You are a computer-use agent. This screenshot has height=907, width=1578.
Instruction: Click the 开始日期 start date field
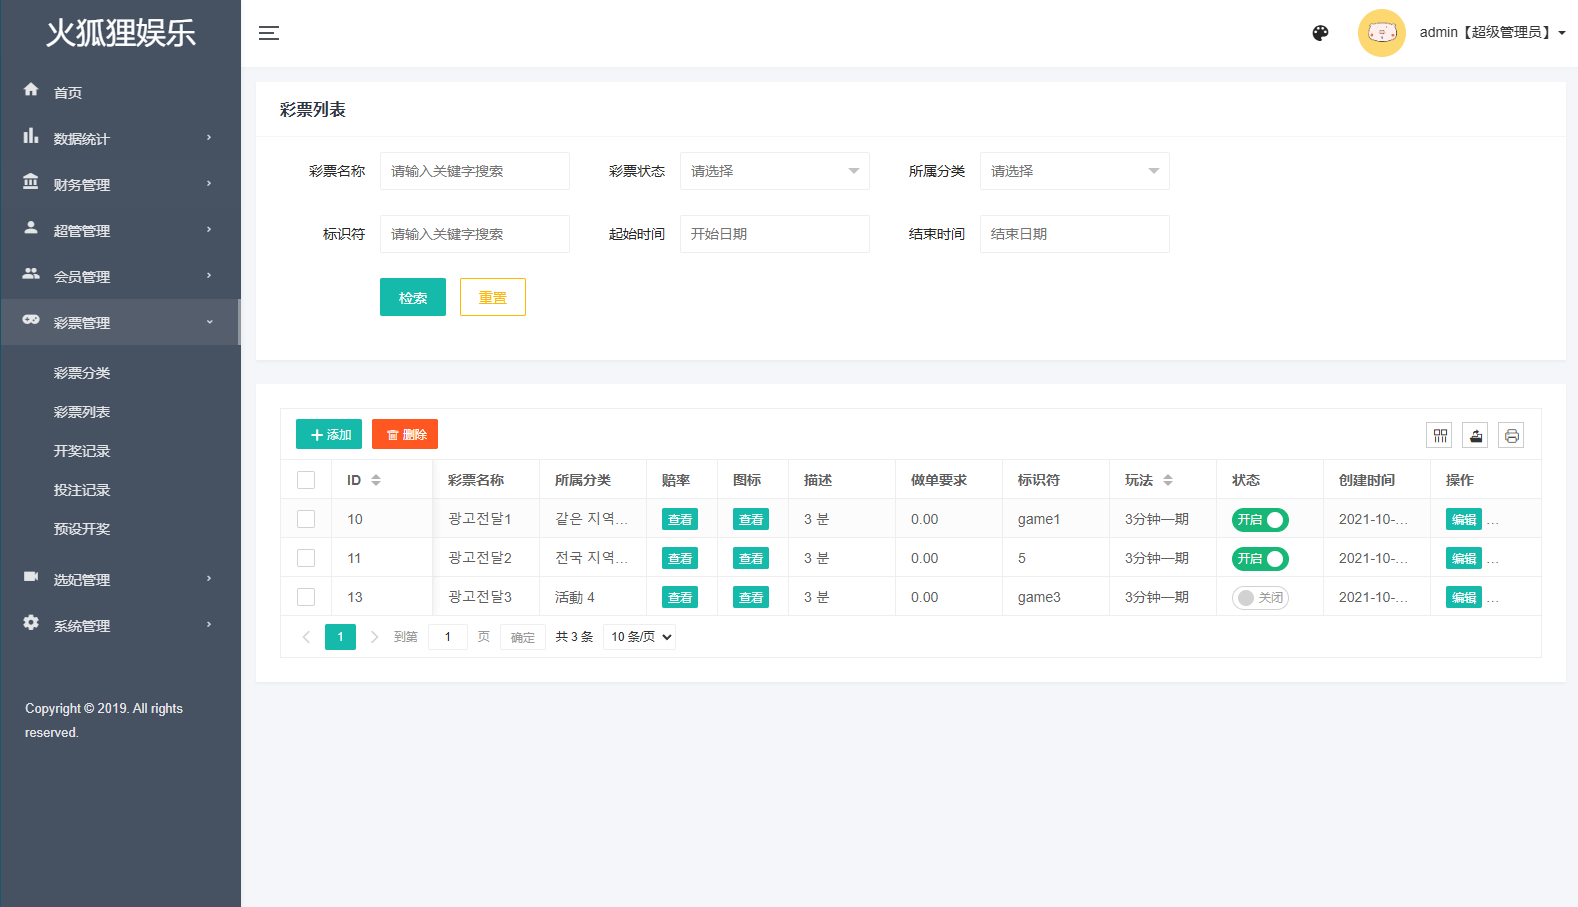[x=775, y=234]
